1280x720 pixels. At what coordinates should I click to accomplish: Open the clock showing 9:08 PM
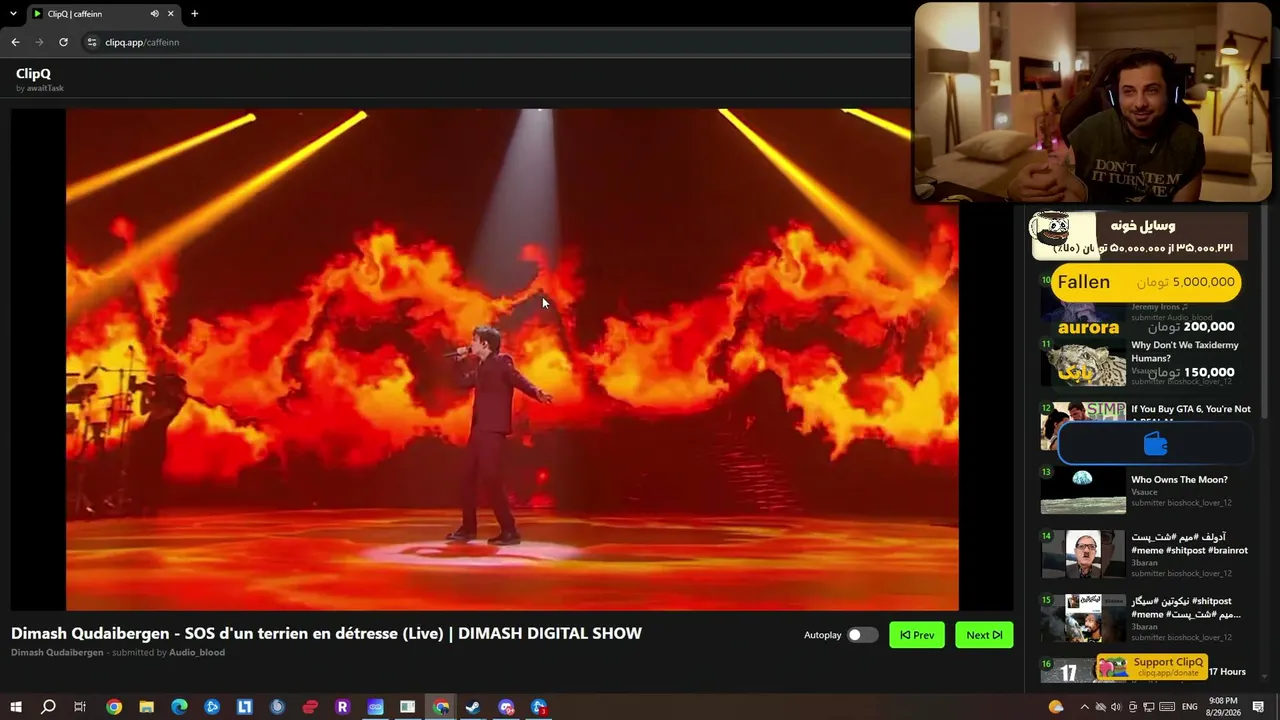tap(1222, 707)
